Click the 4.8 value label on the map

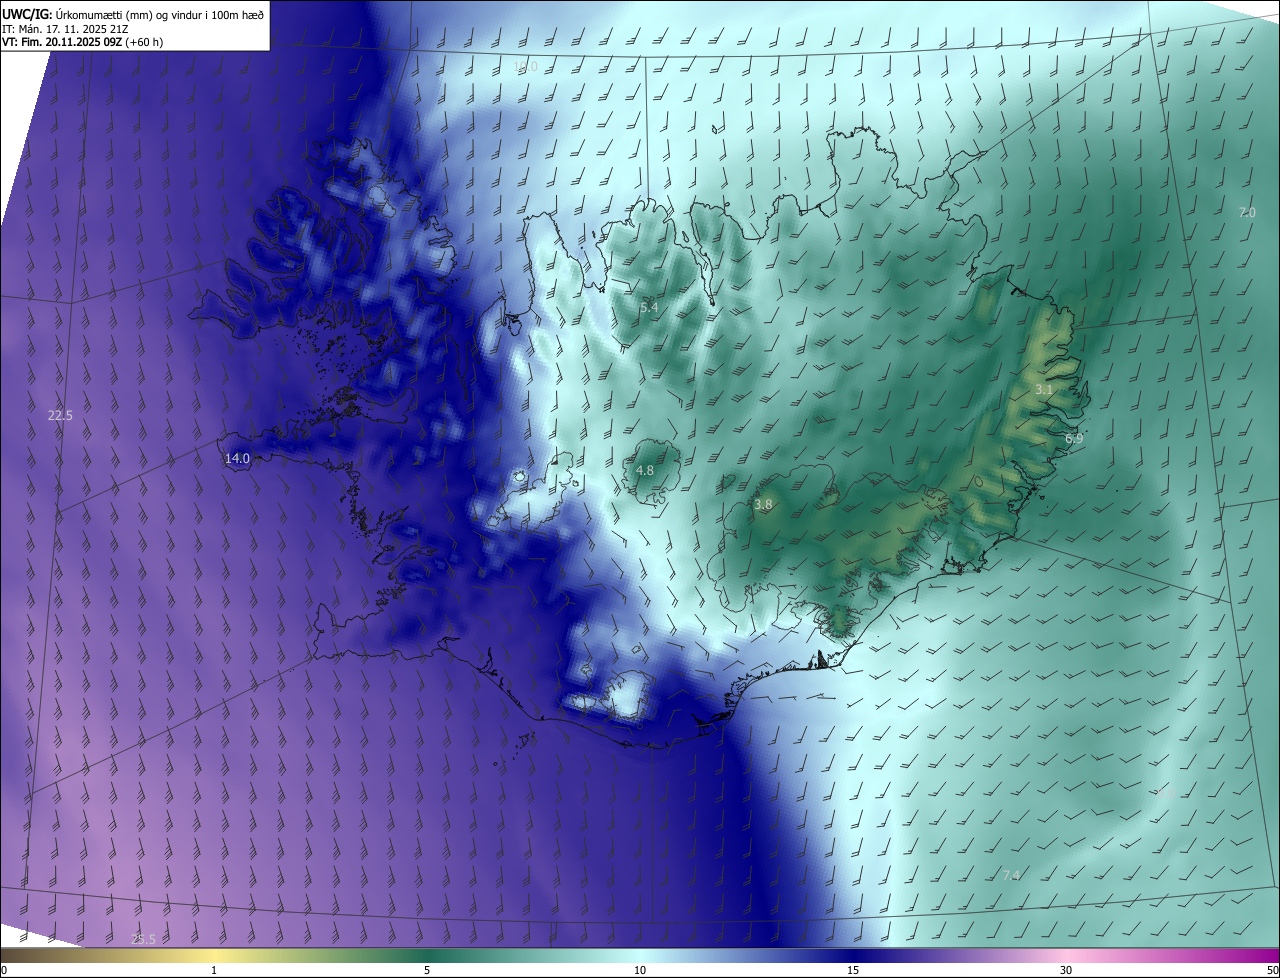[645, 470]
